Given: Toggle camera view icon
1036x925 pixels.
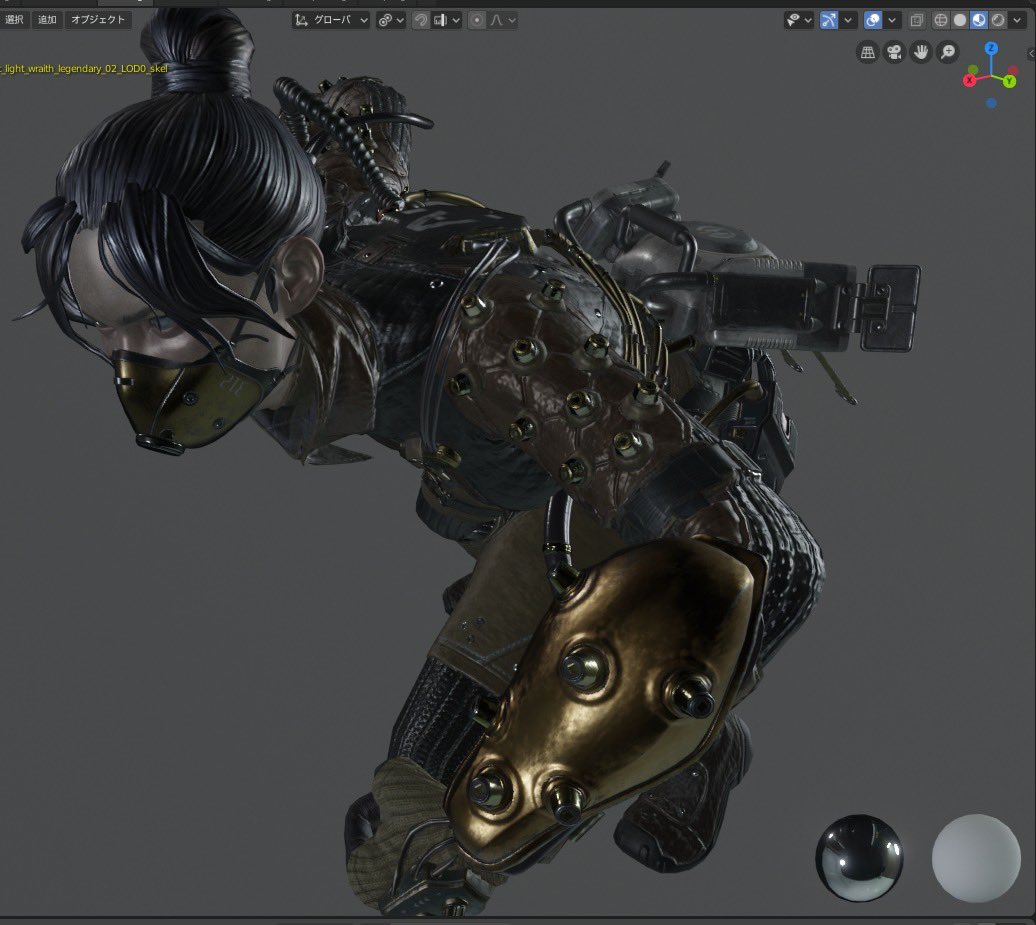Looking at the screenshot, I should click(895, 52).
